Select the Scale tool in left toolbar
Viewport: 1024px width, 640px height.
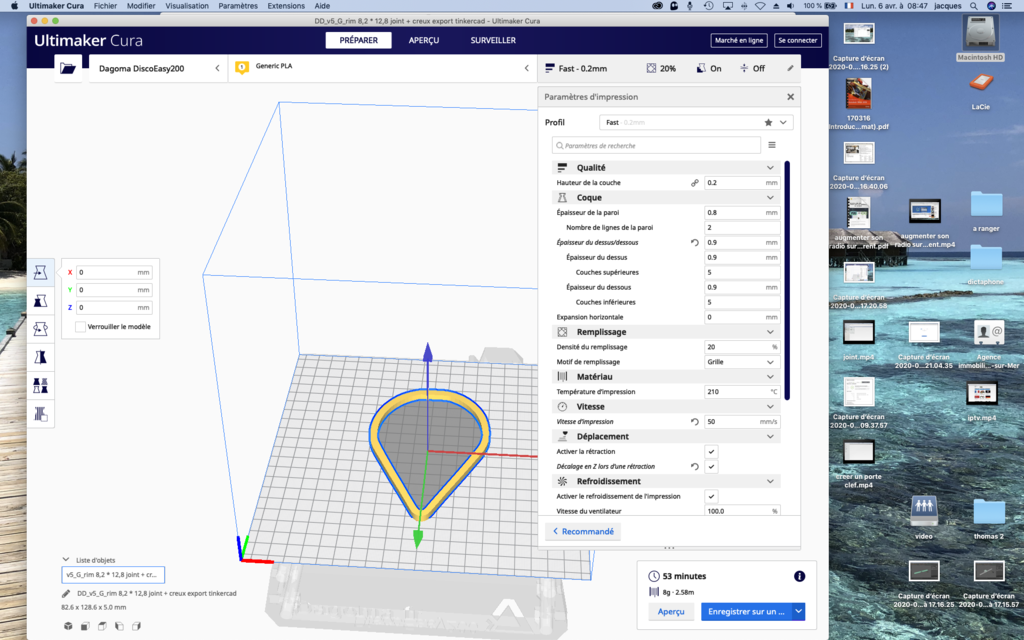point(40,301)
